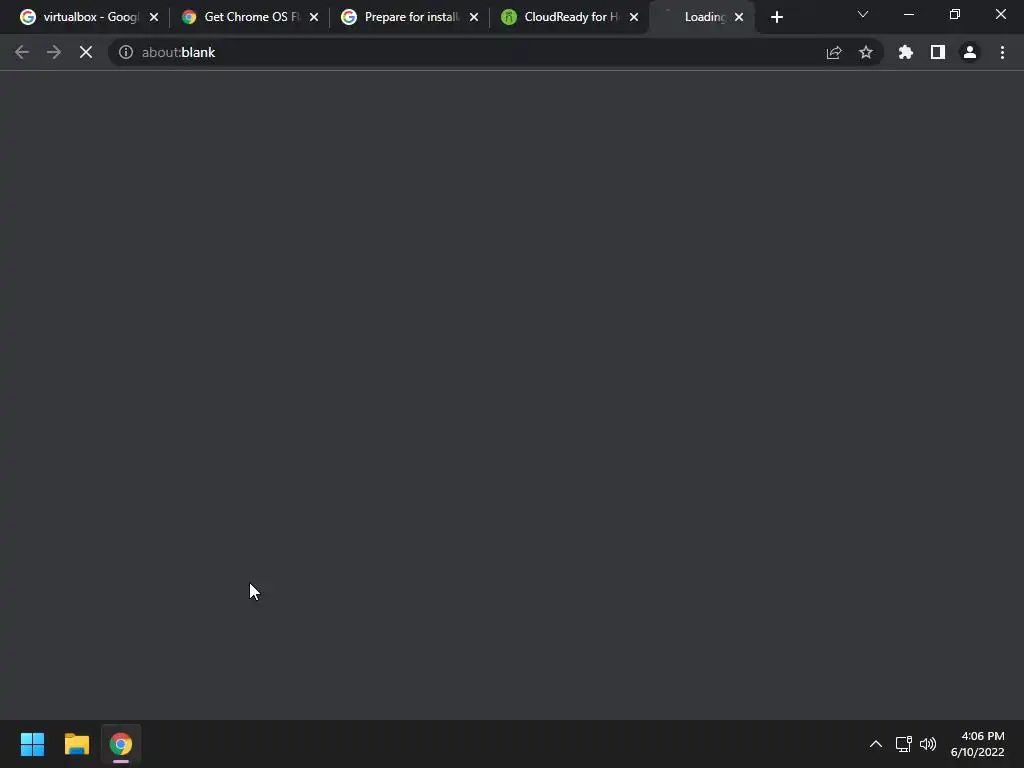
Task: Select the Loading tab
Action: point(704,17)
